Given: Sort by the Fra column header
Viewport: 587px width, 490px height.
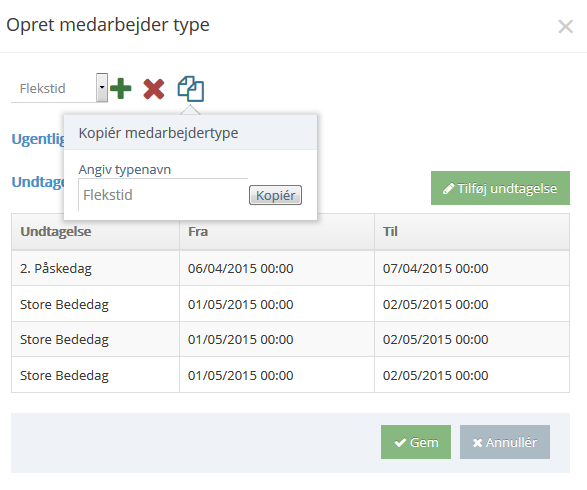Looking at the screenshot, I should coord(277,232).
